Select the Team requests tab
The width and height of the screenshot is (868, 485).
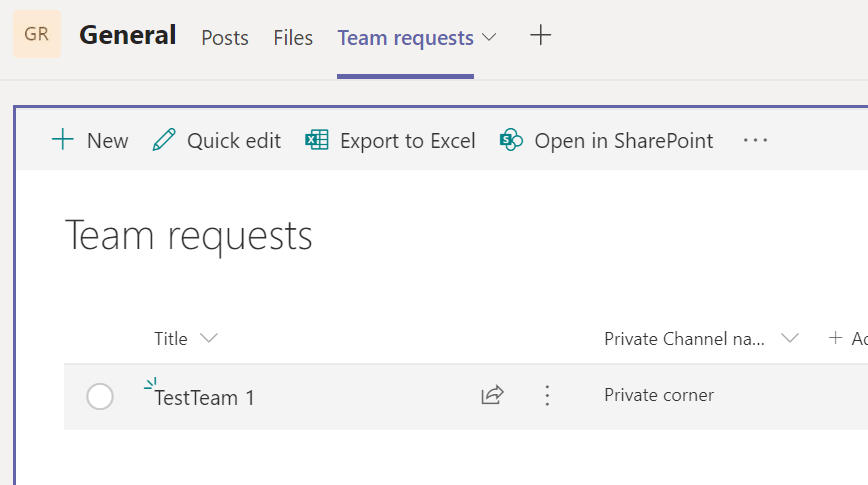click(x=405, y=38)
